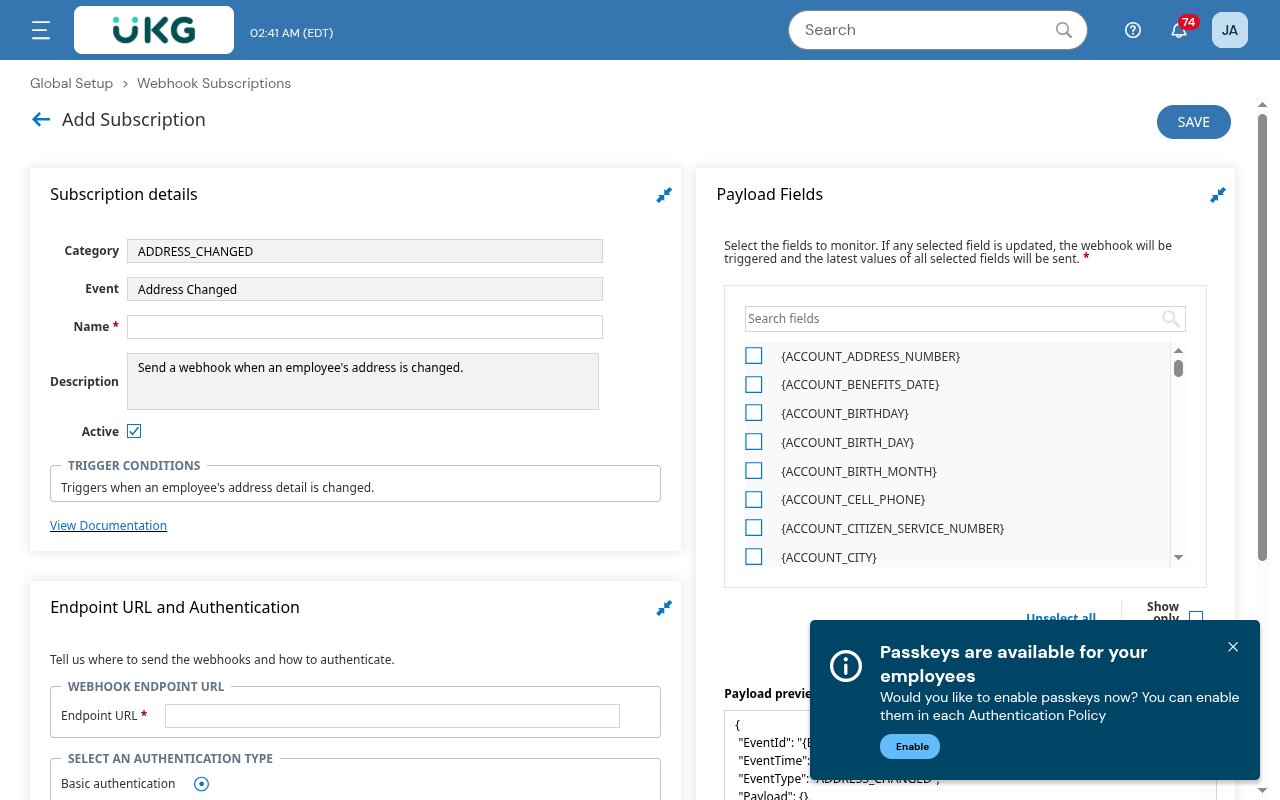Click the Category ADDRESS_CHANGED field

(x=365, y=251)
